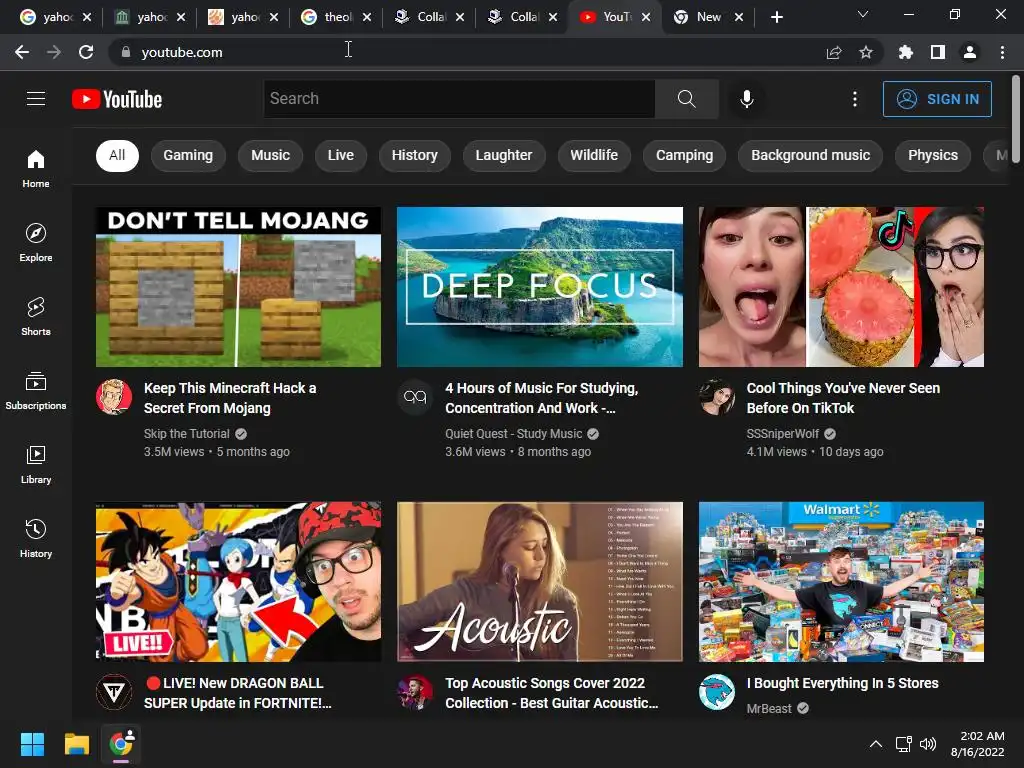Open Chrome three-dot menu
Viewport: 1024px width, 768px height.
(1002, 52)
